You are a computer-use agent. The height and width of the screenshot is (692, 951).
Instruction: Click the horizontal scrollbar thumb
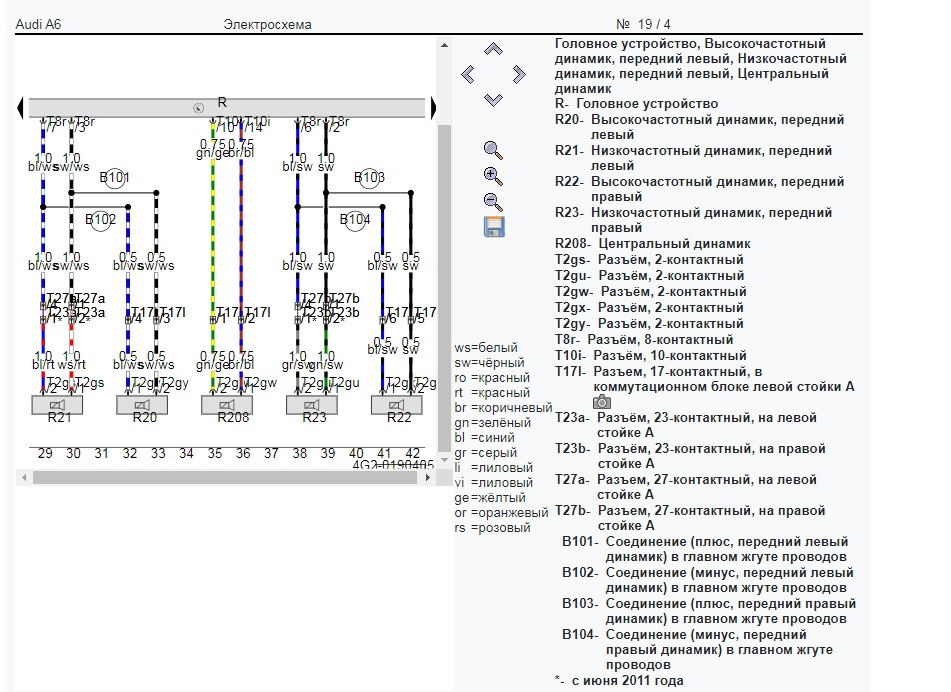pos(225,478)
